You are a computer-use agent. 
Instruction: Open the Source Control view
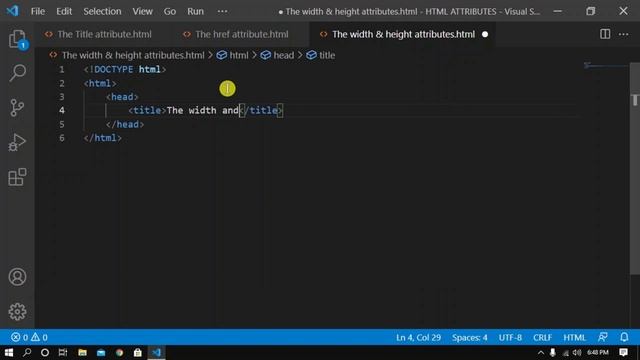pos(17,108)
